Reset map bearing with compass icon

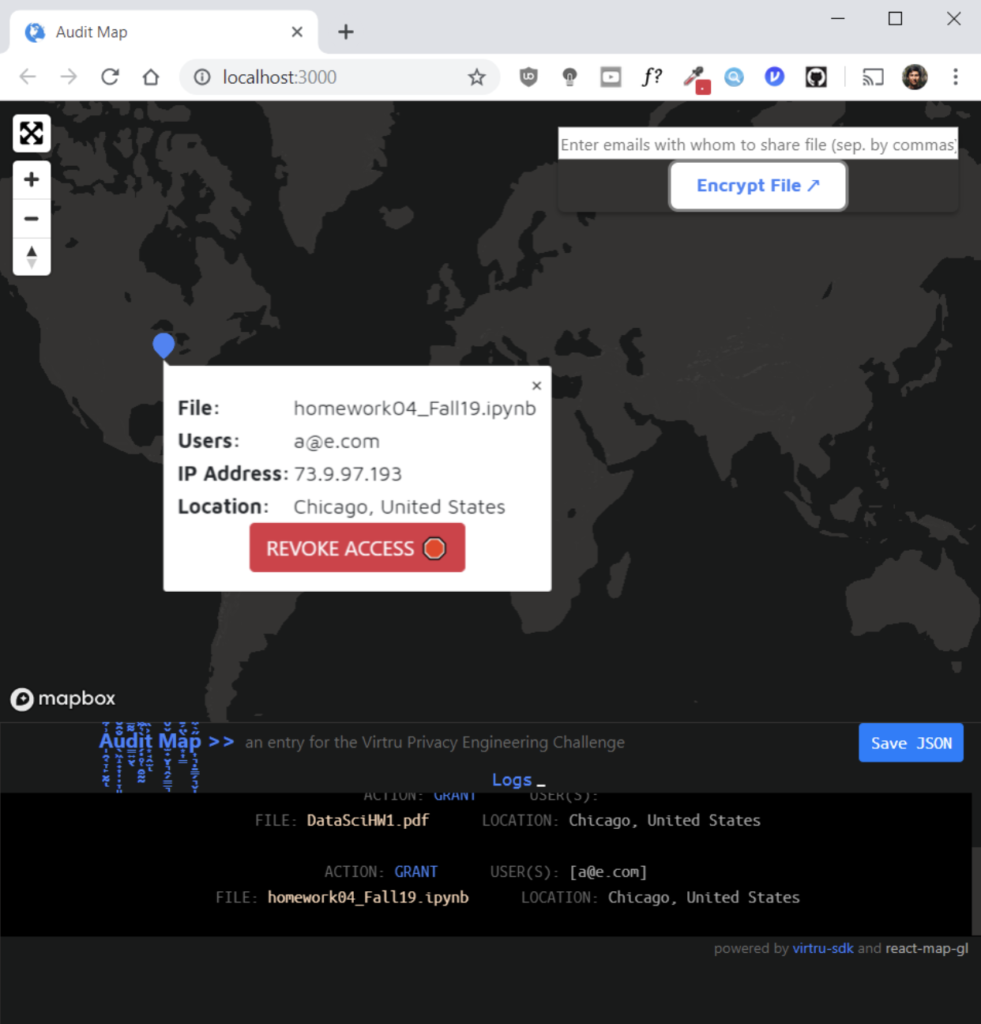[x=31, y=256]
